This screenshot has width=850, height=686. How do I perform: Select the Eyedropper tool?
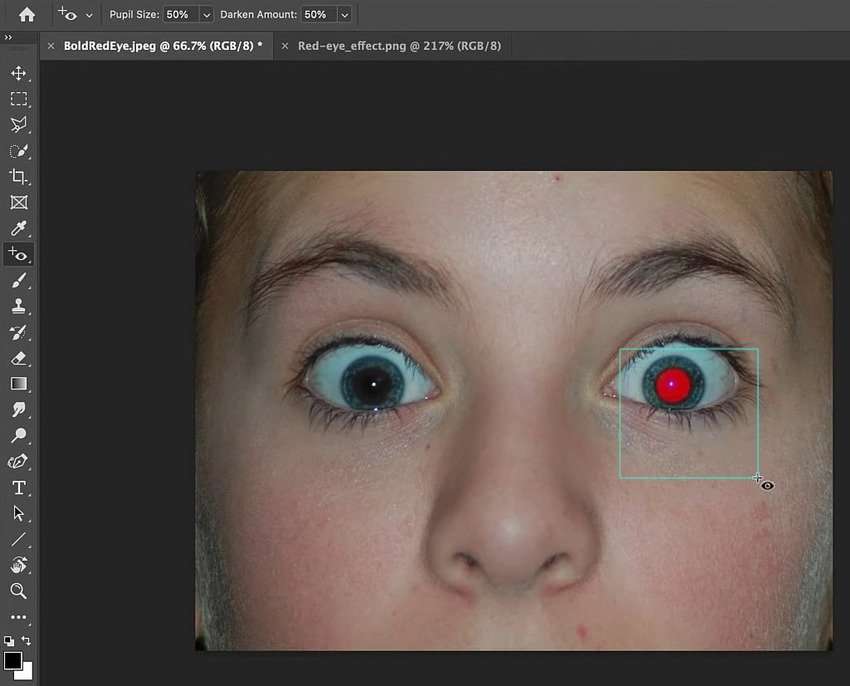[19, 228]
